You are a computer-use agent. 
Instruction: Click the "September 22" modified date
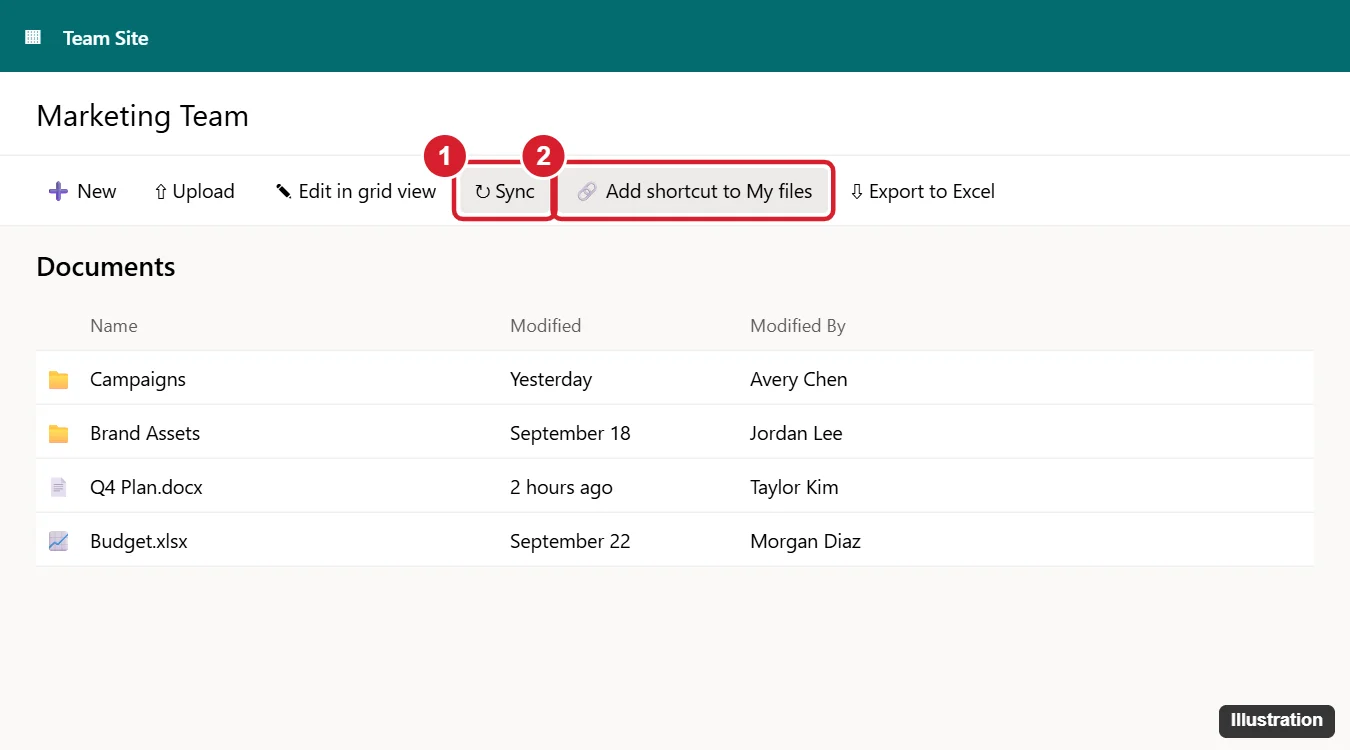(x=570, y=542)
